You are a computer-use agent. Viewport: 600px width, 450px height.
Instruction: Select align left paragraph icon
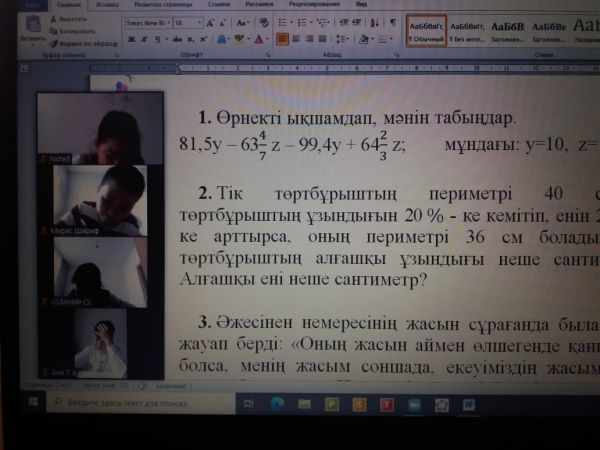[282, 39]
